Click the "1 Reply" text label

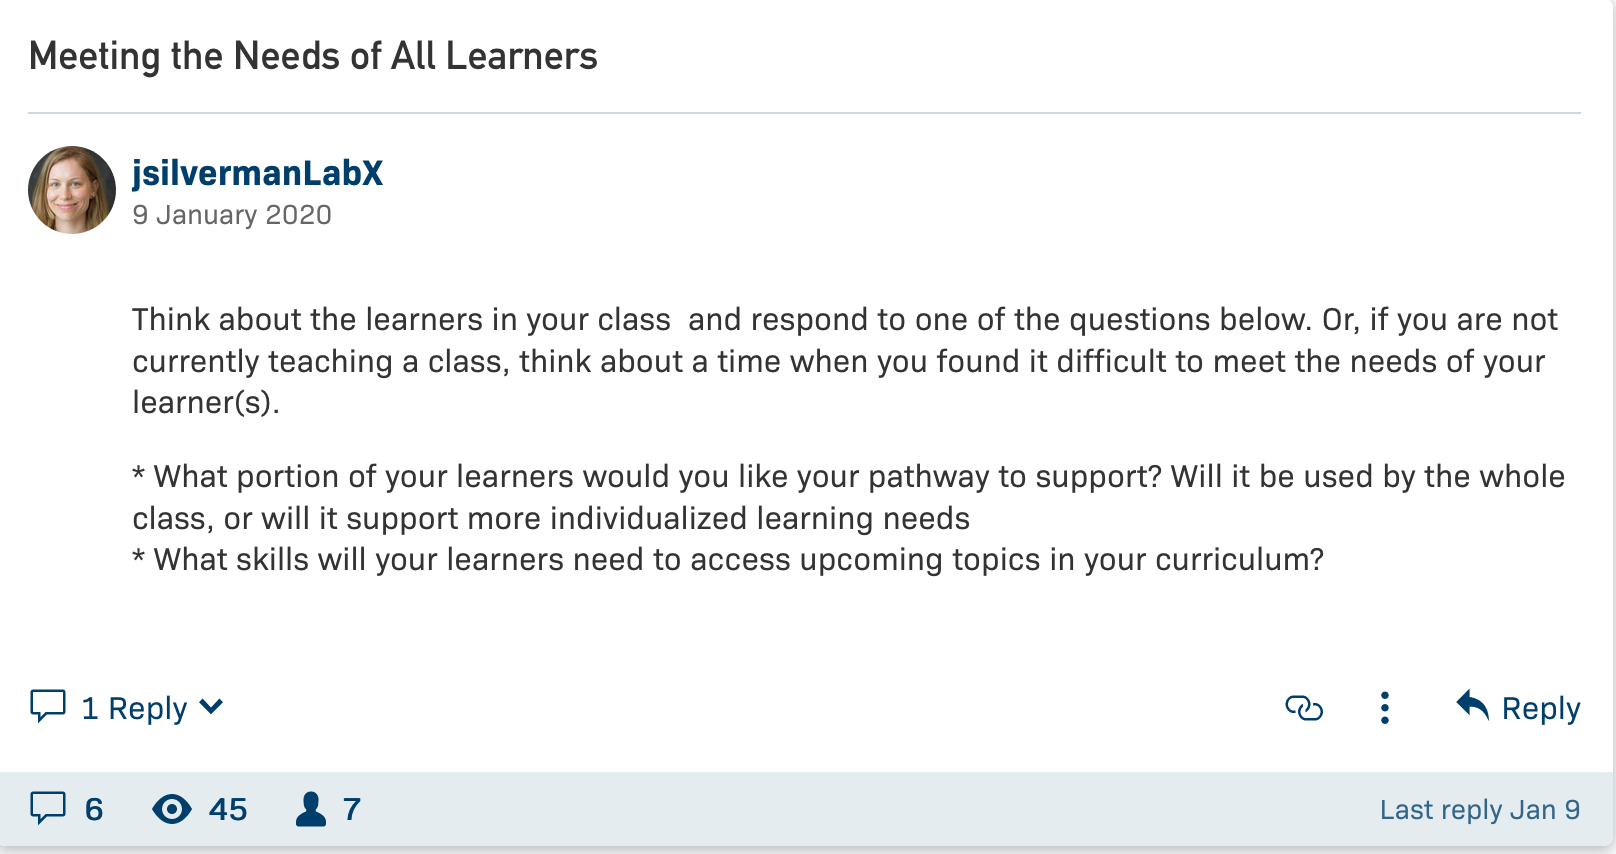tap(134, 708)
